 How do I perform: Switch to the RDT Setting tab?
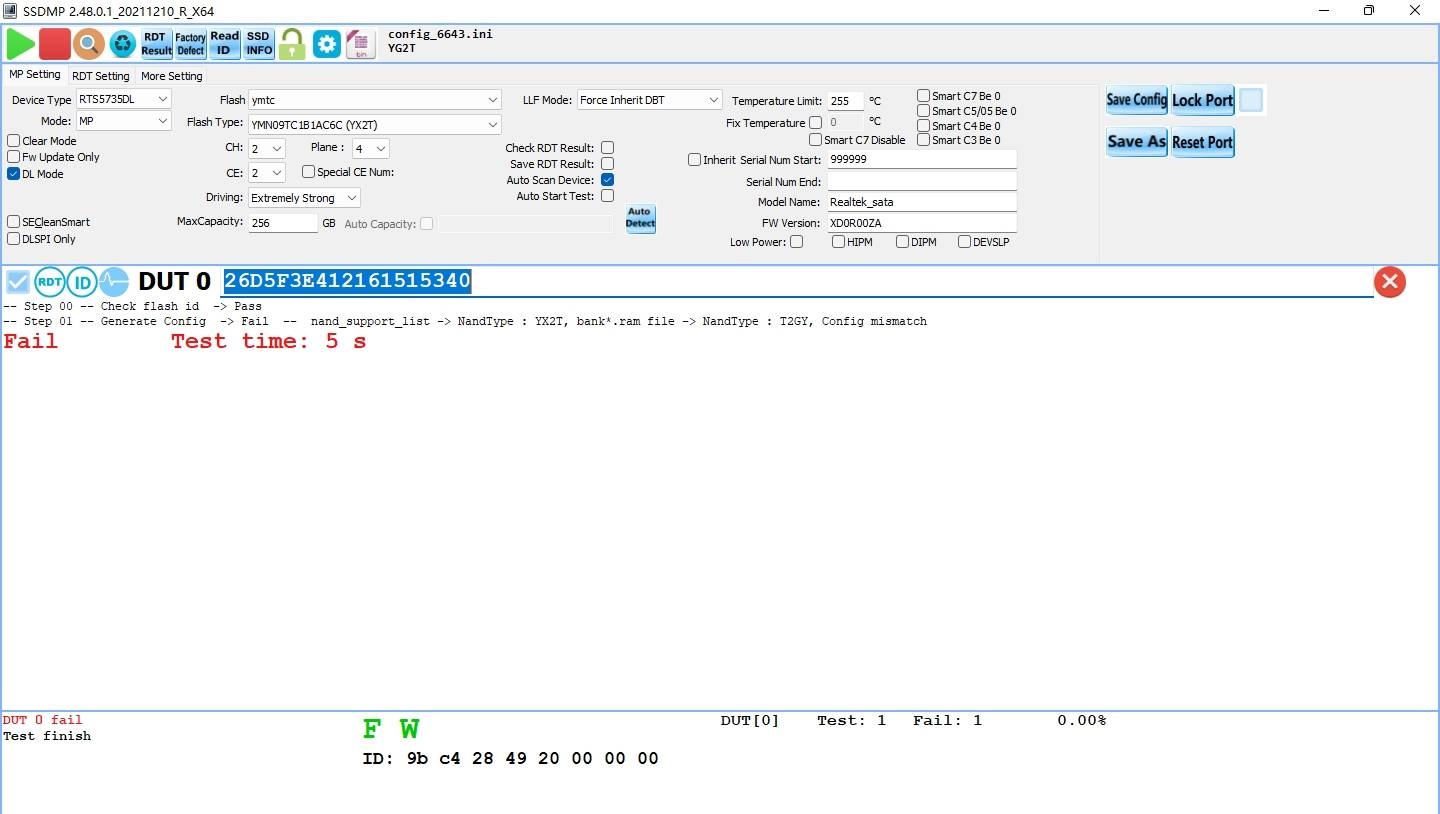click(x=101, y=76)
